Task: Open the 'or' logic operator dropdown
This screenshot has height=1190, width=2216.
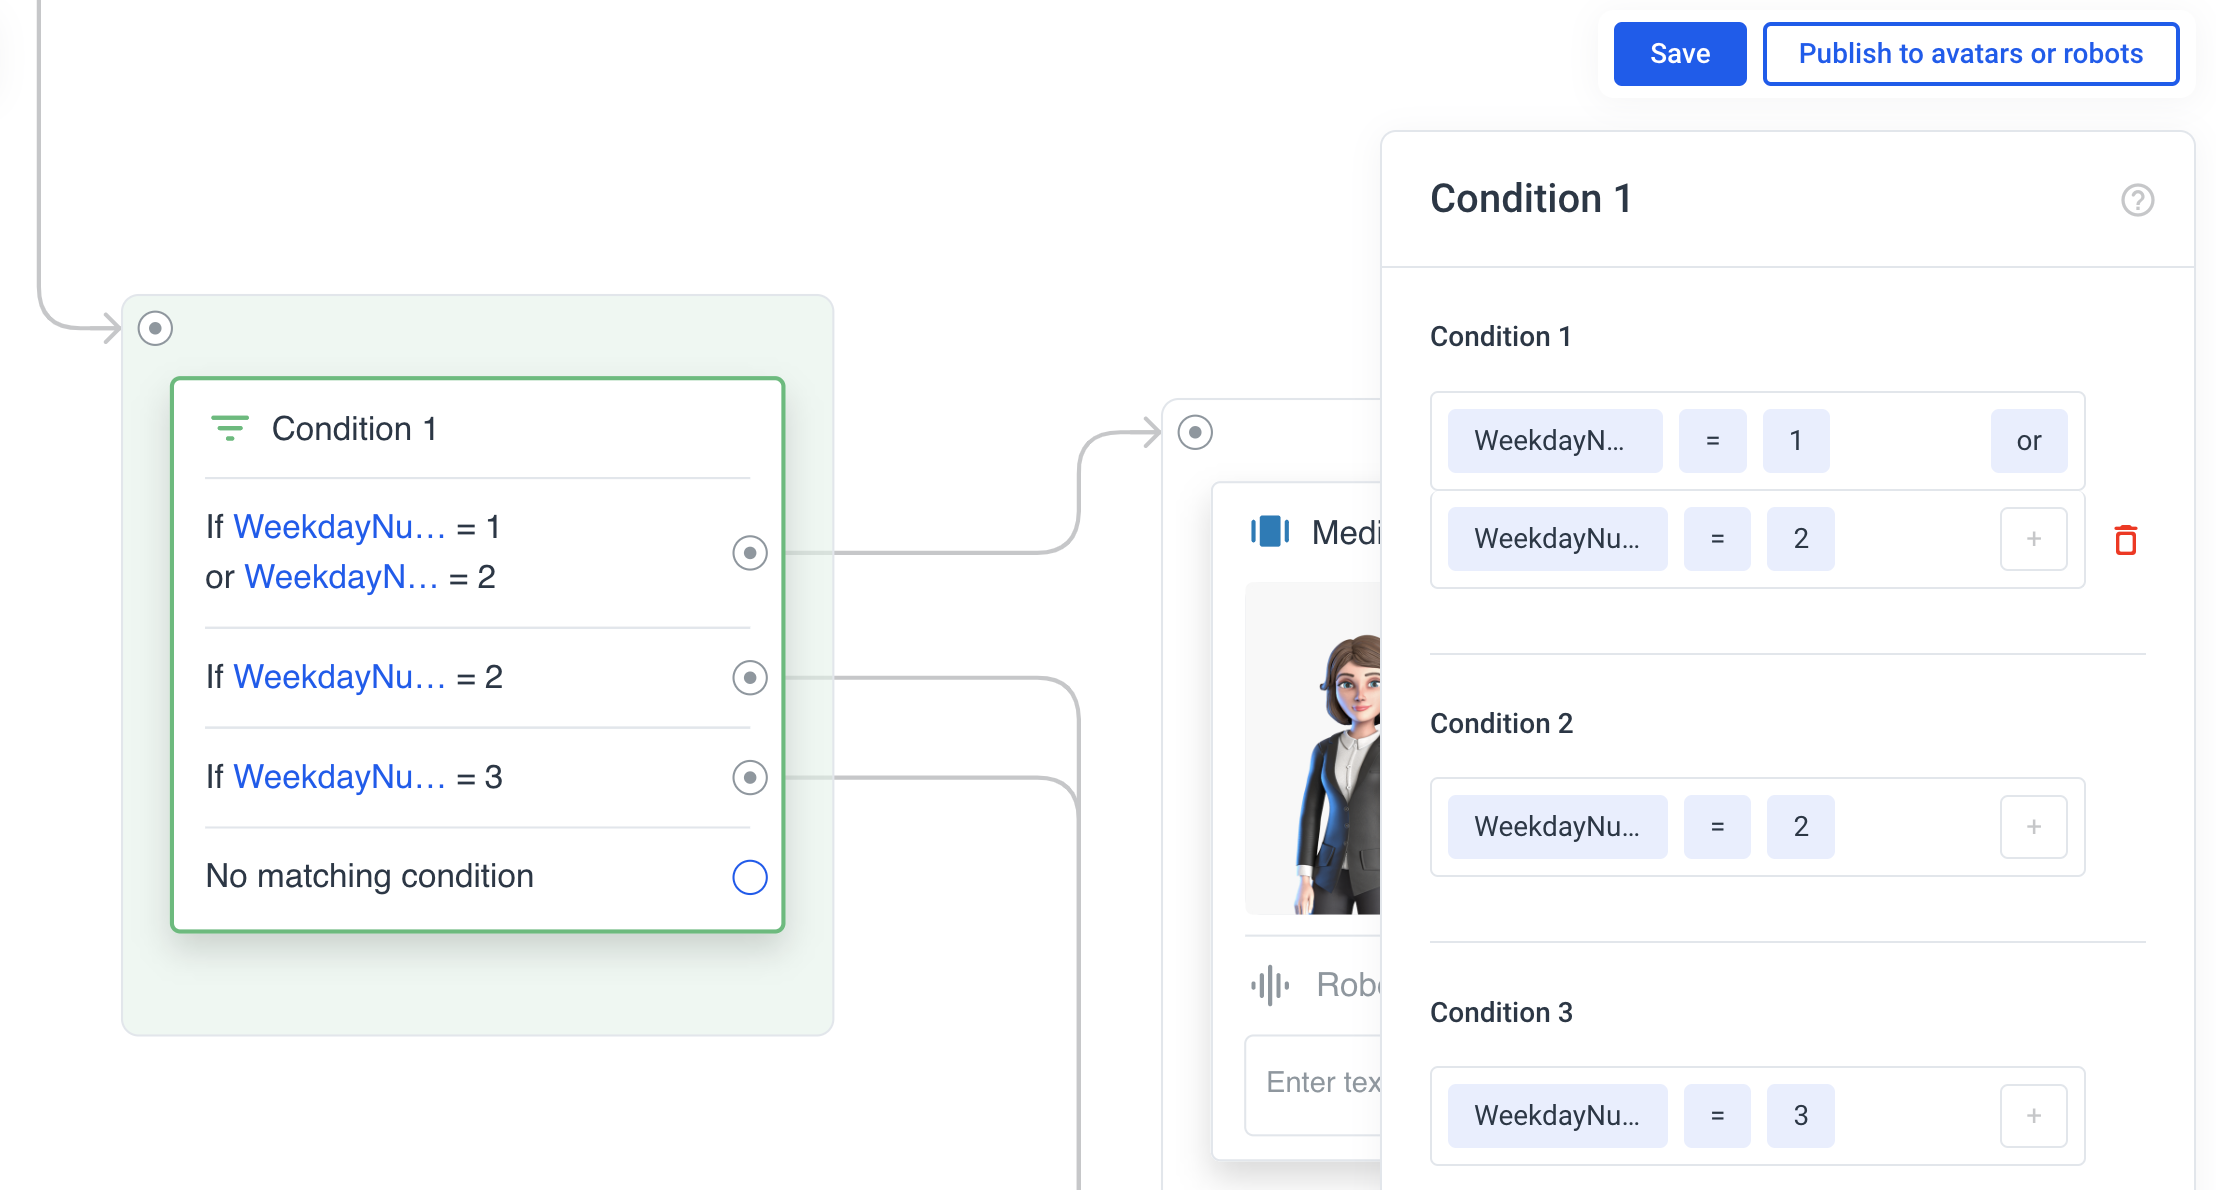Action: [x=2029, y=441]
